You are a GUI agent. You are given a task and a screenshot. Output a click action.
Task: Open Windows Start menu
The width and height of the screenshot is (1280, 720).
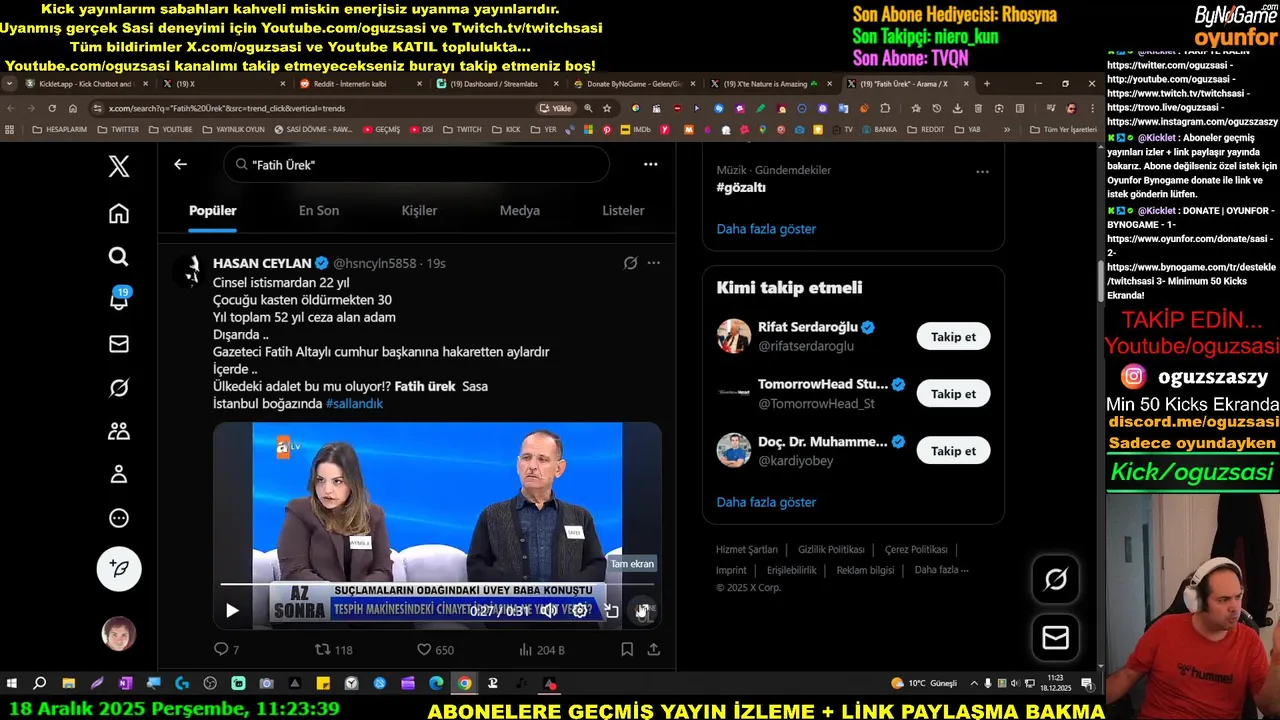coord(12,684)
